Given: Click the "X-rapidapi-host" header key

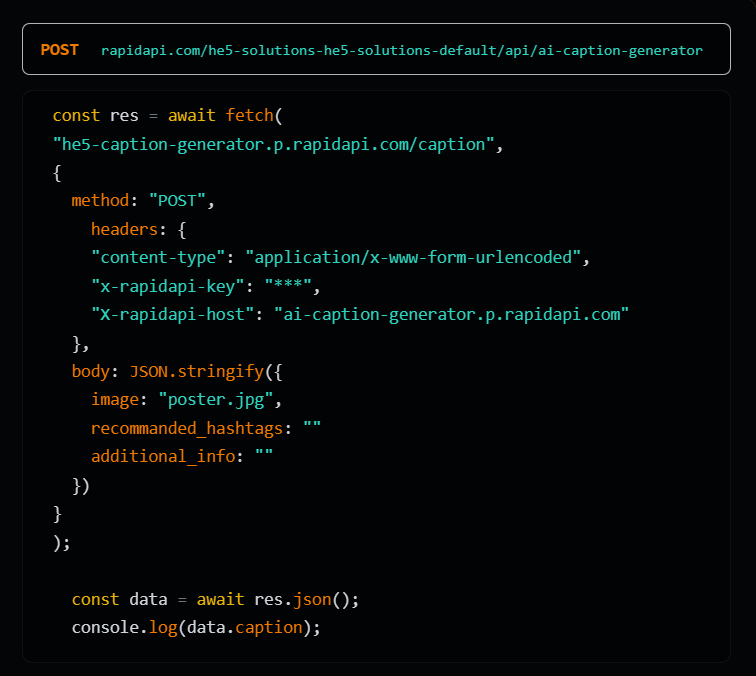Looking at the screenshot, I should coord(173,314).
